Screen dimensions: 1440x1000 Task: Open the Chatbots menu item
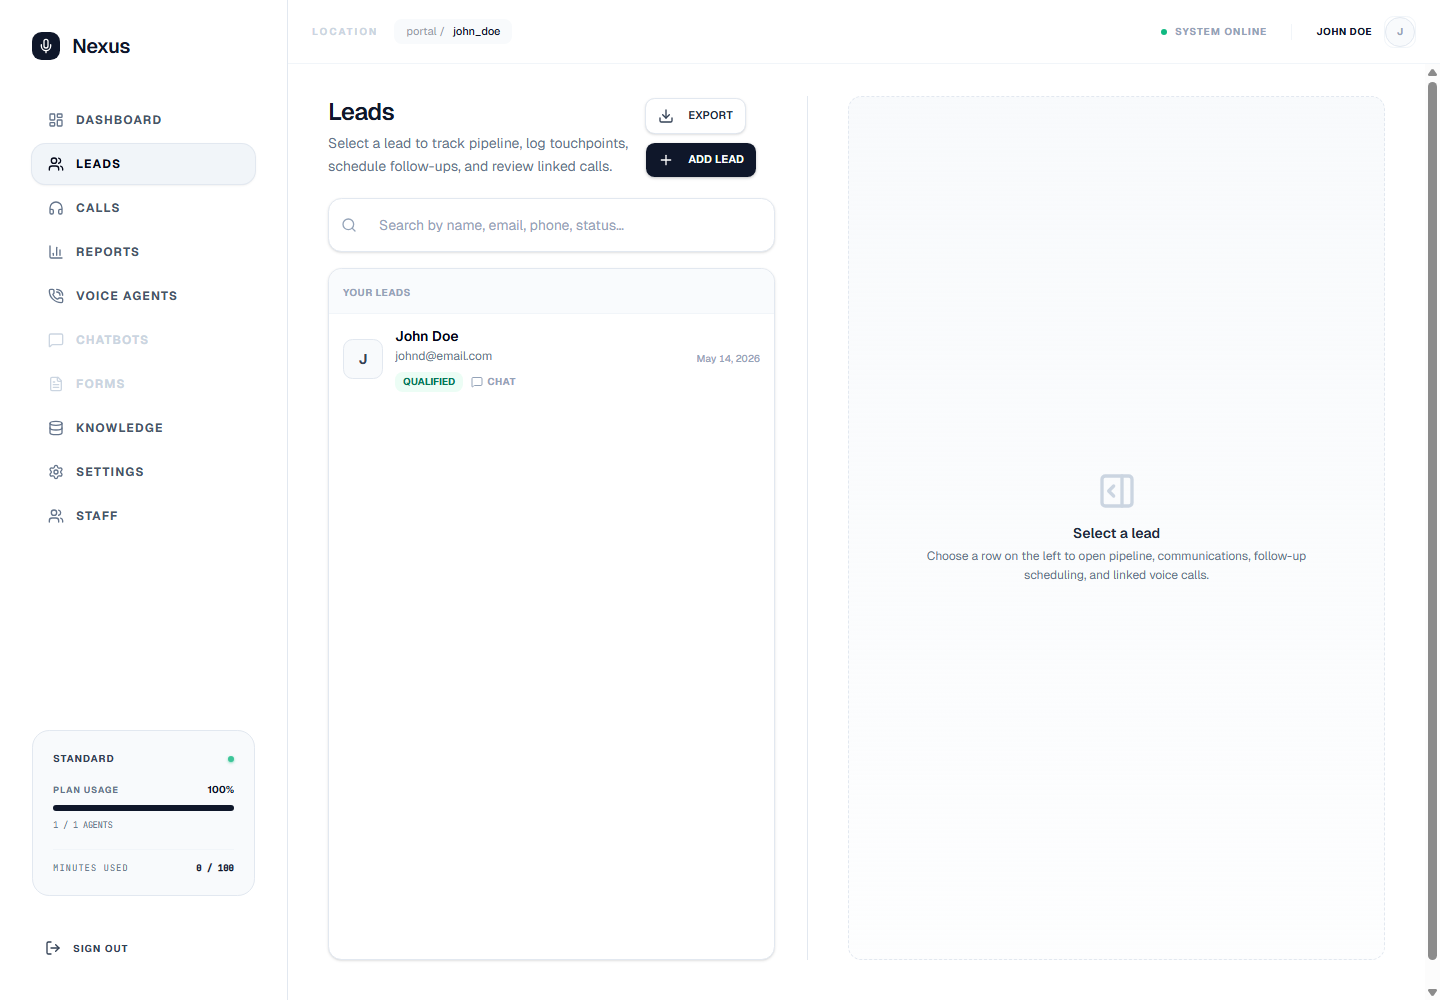143,340
